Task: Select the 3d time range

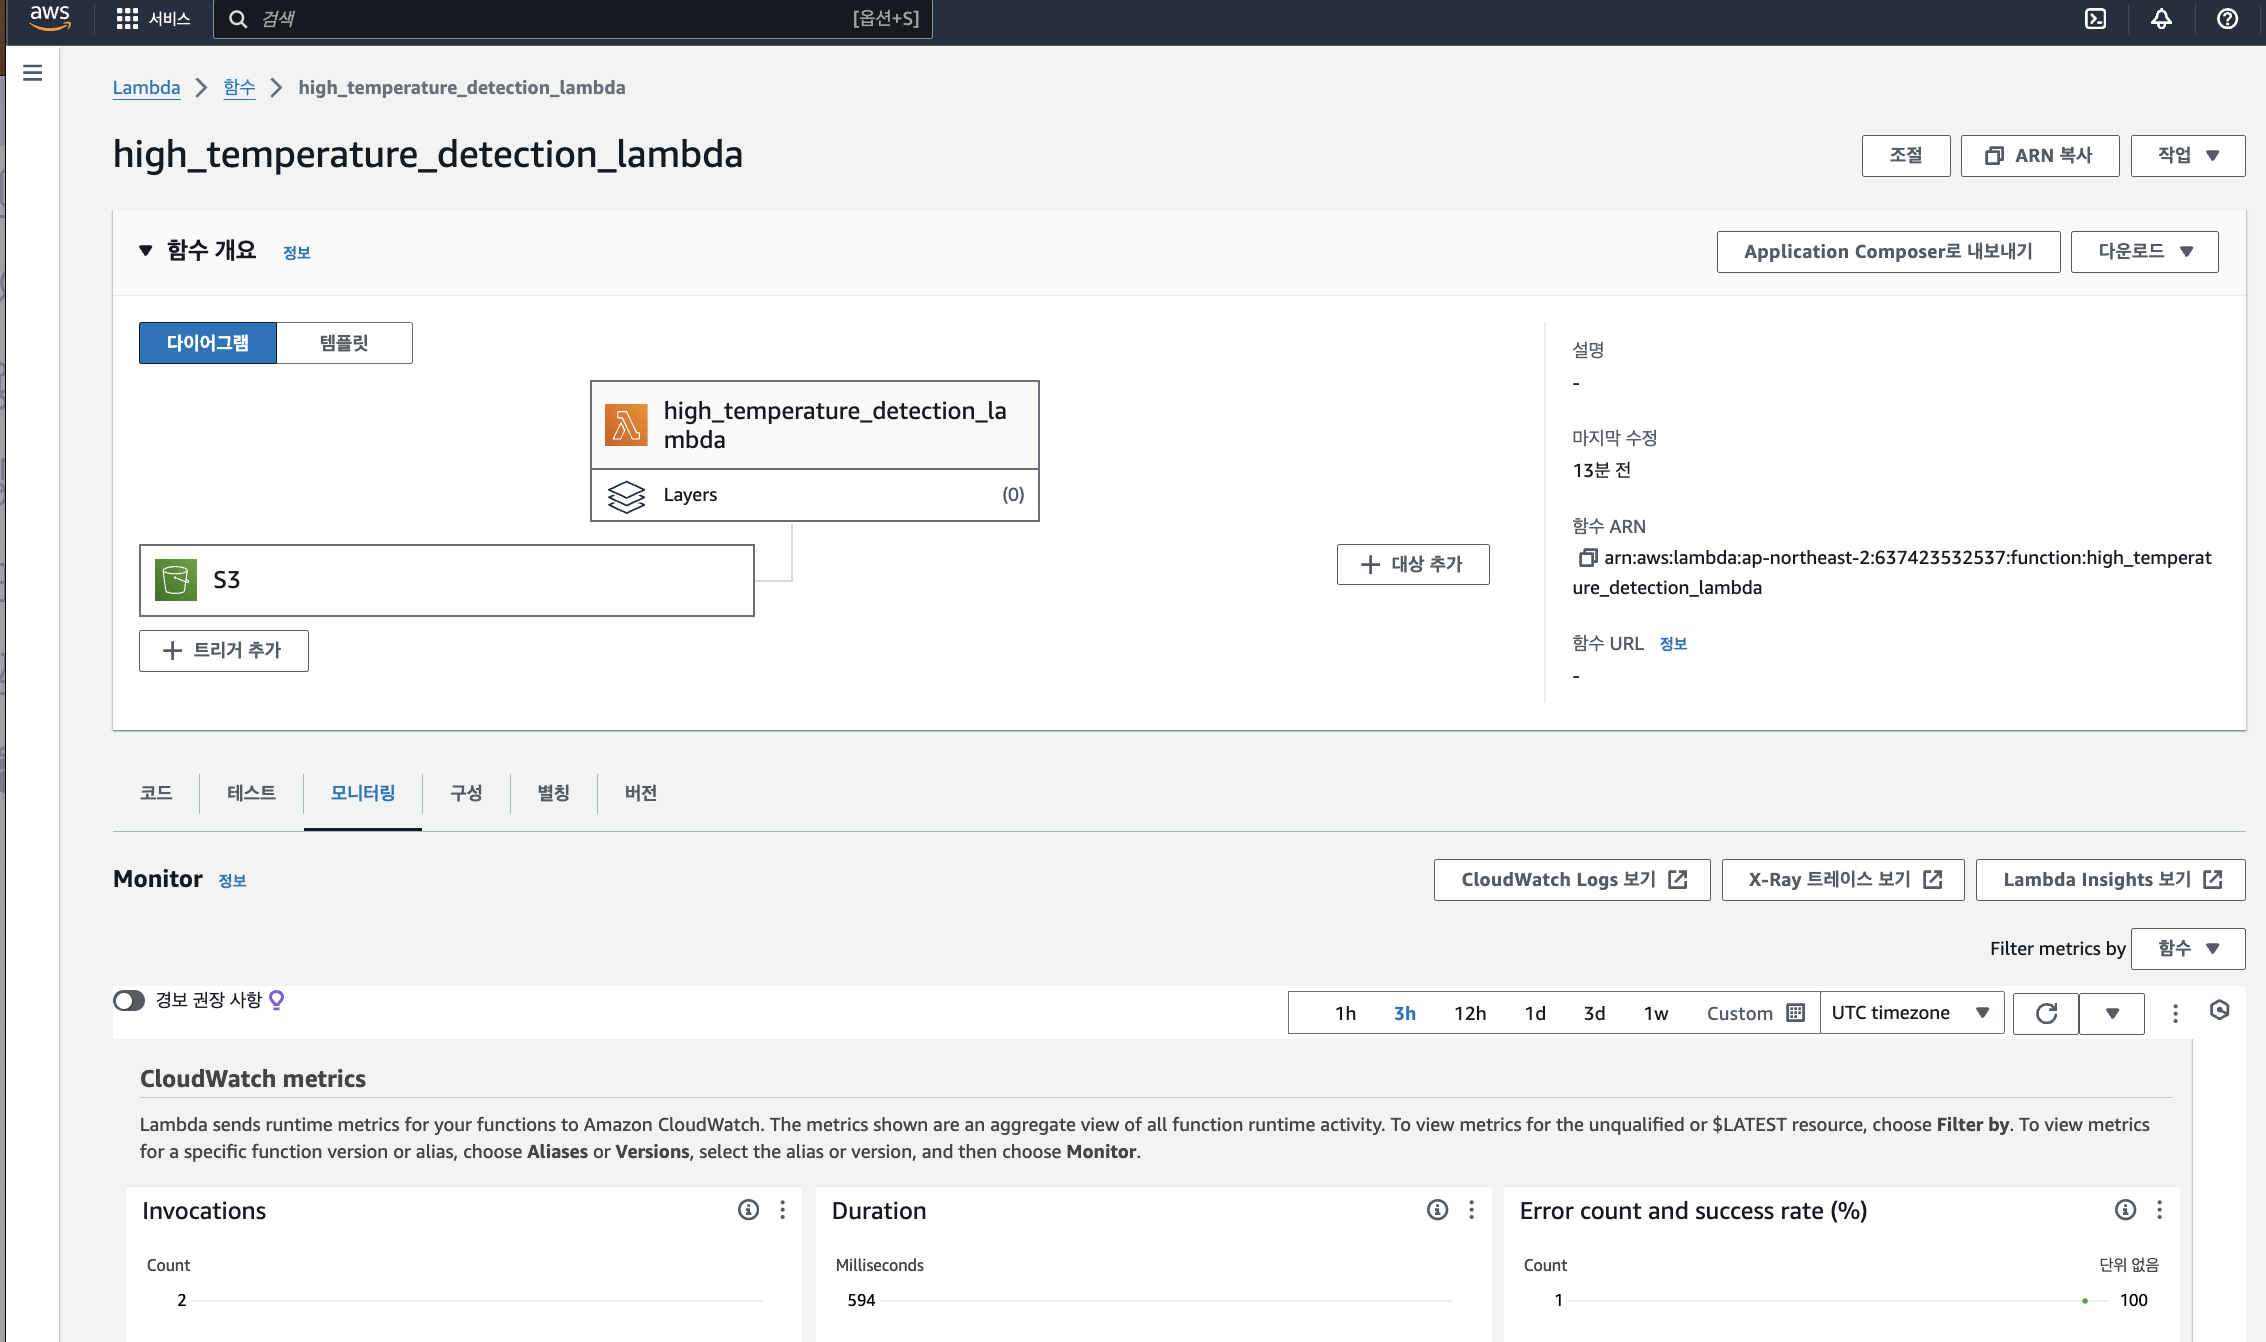Action: [1594, 1014]
